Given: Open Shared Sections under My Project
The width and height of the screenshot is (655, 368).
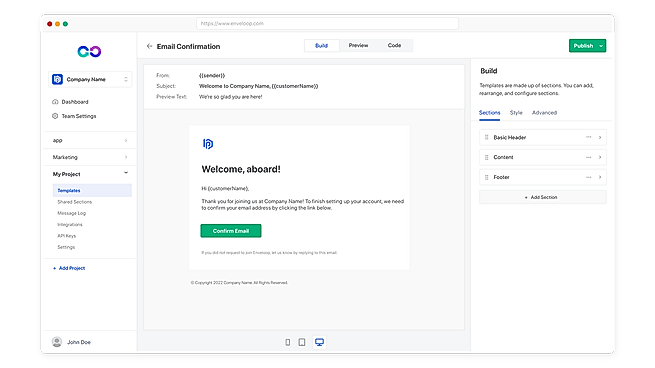Looking at the screenshot, I should pos(74,202).
